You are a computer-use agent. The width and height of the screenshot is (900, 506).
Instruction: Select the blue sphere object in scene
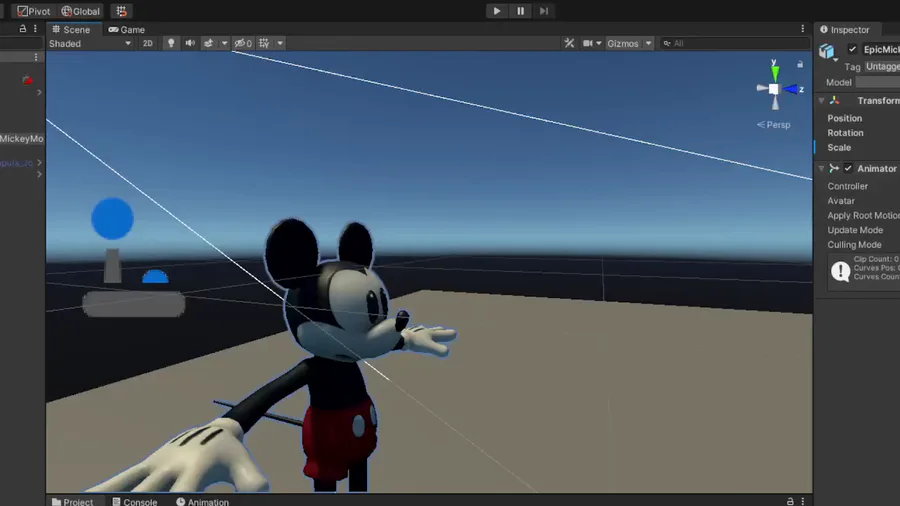pos(112,219)
